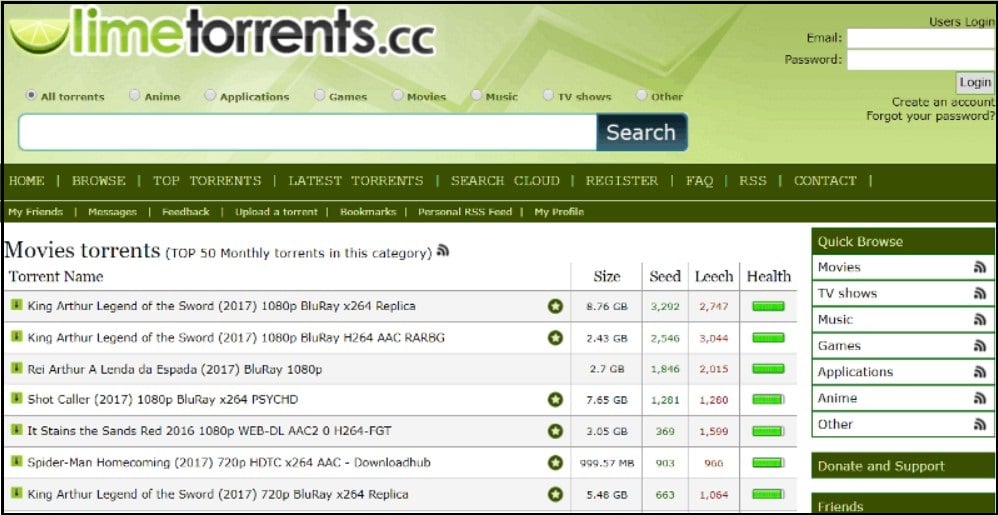Open the My Profile link
The image size is (998, 515).
click(x=559, y=212)
